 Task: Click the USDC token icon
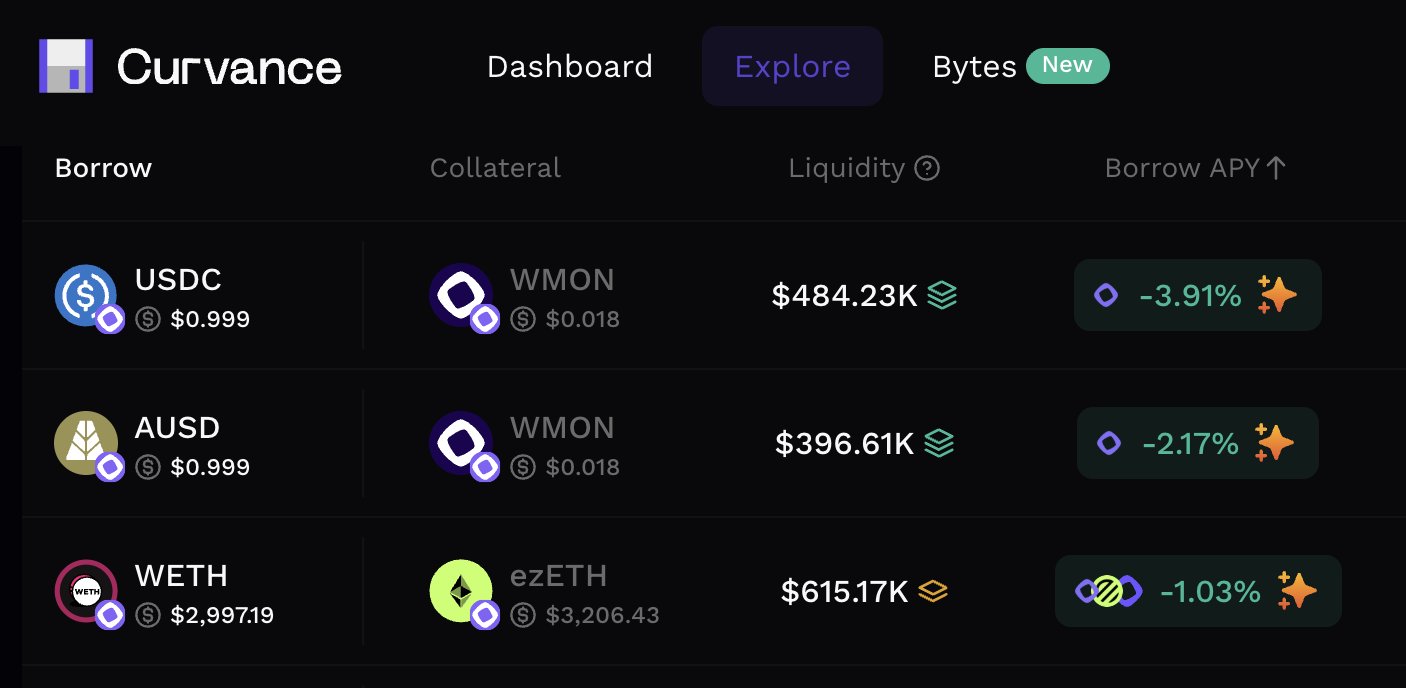pyautogui.click(x=86, y=295)
